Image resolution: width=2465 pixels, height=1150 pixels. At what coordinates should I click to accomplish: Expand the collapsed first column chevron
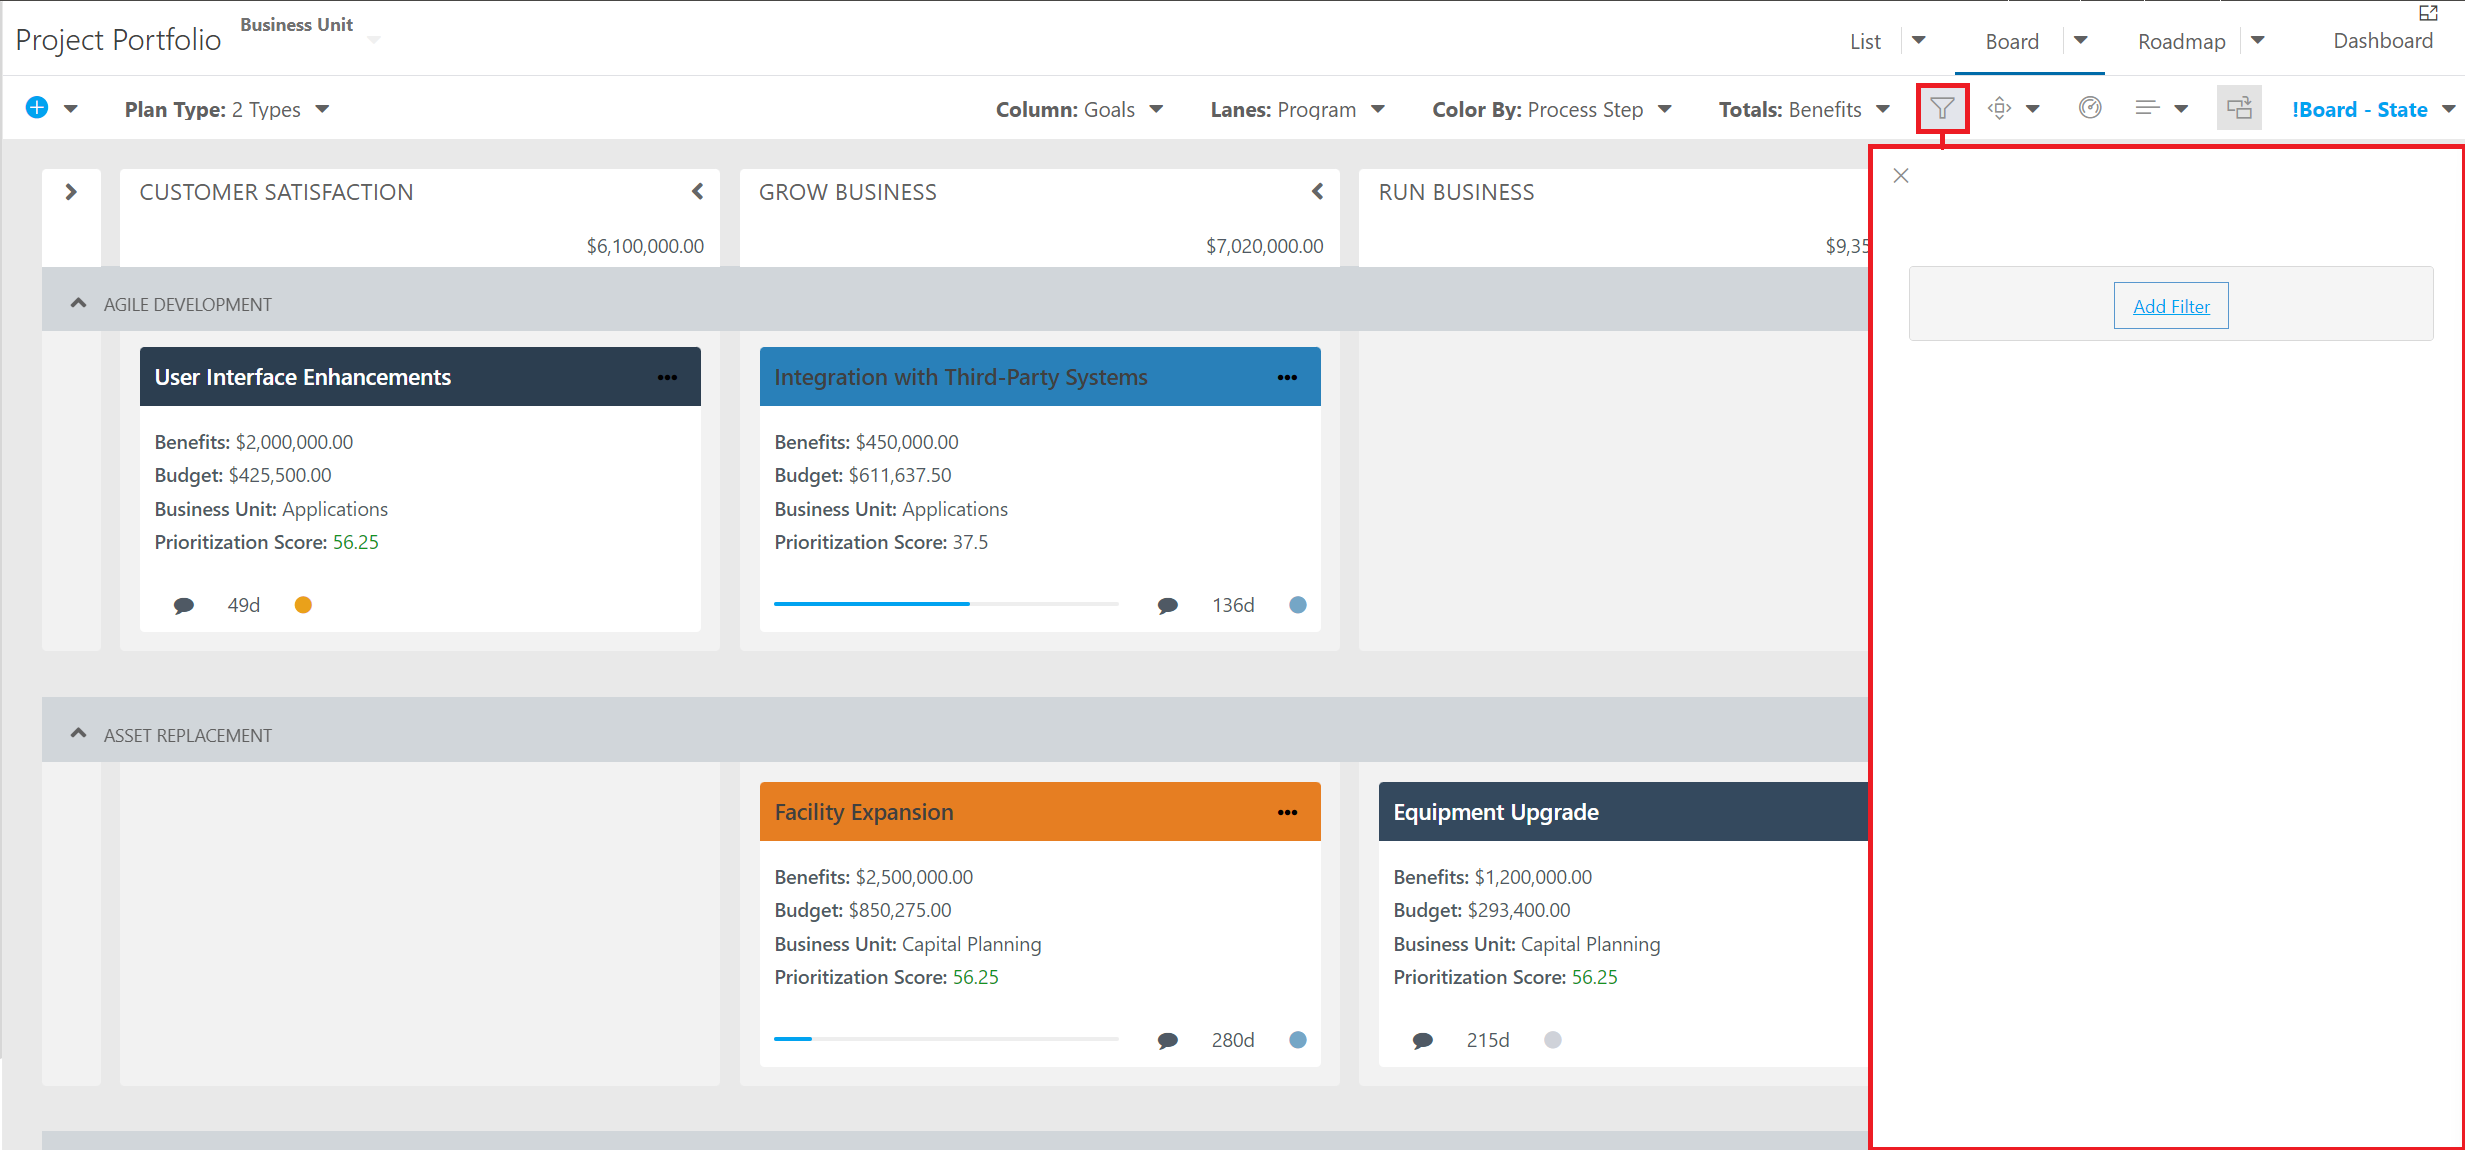[71, 192]
